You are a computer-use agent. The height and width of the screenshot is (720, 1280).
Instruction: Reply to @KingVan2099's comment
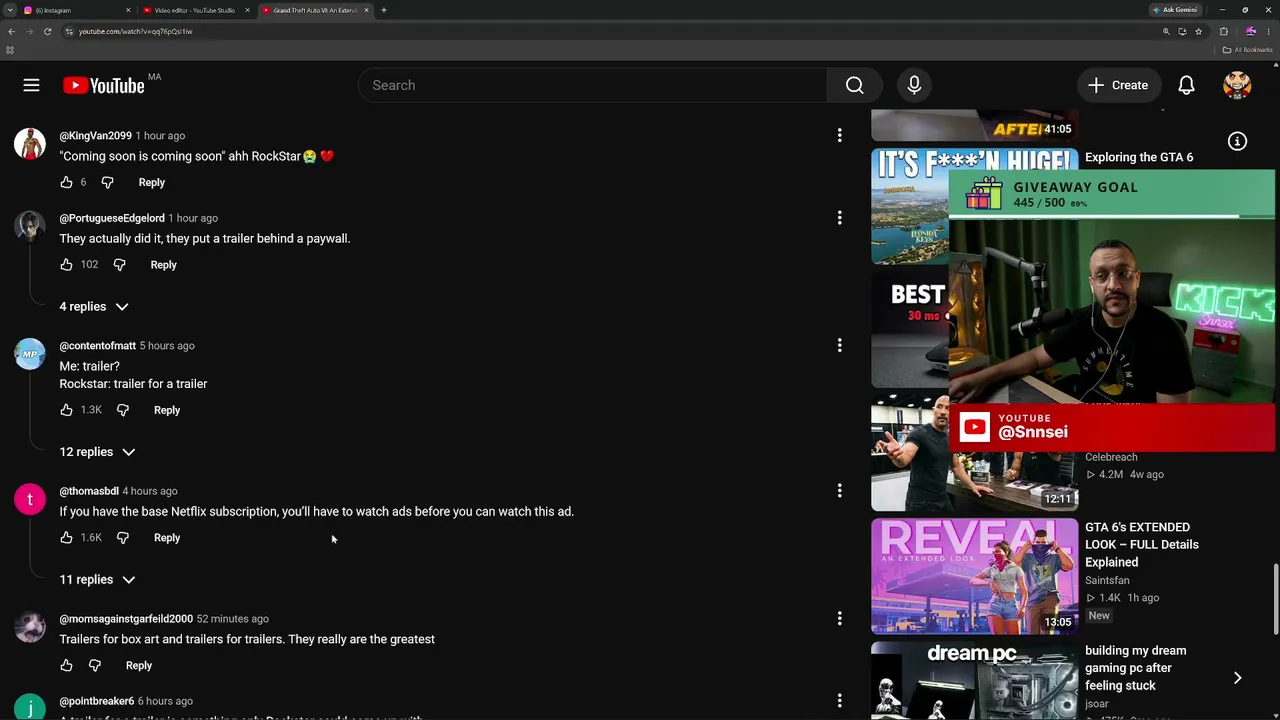(152, 182)
